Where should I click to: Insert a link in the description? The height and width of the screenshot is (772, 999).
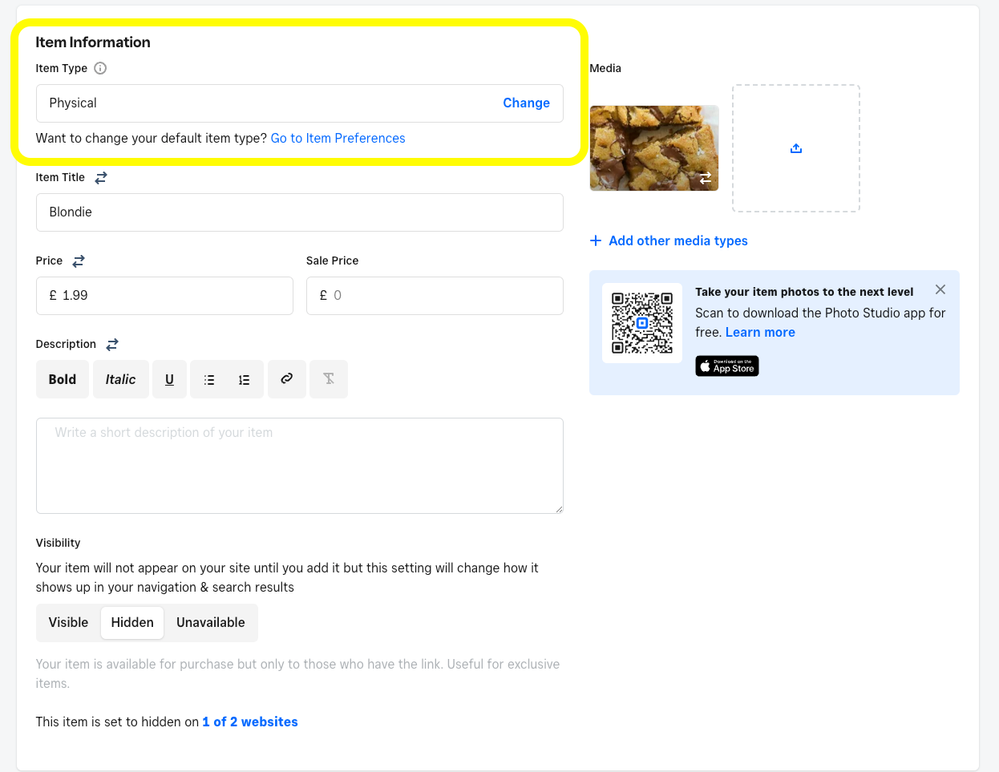coord(287,380)
